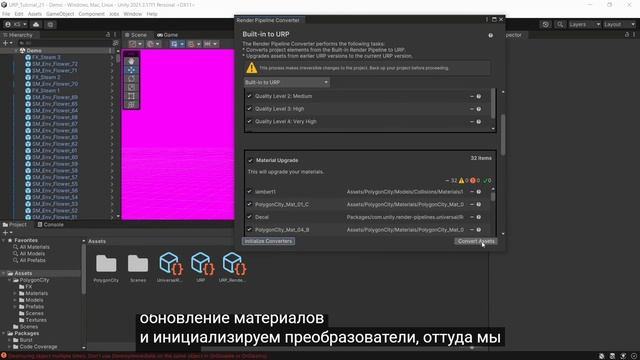Open help icon in lambert1 row
The width and height of the screenshot is (640, 360).
click(x=479, y=192)
